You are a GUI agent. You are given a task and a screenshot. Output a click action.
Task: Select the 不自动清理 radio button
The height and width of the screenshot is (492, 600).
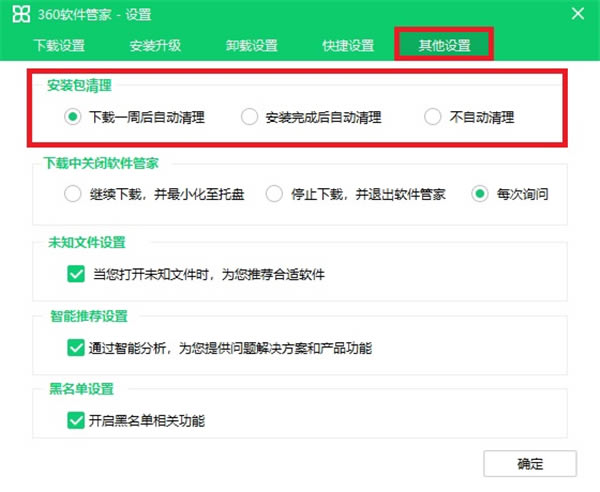[433, 117]
